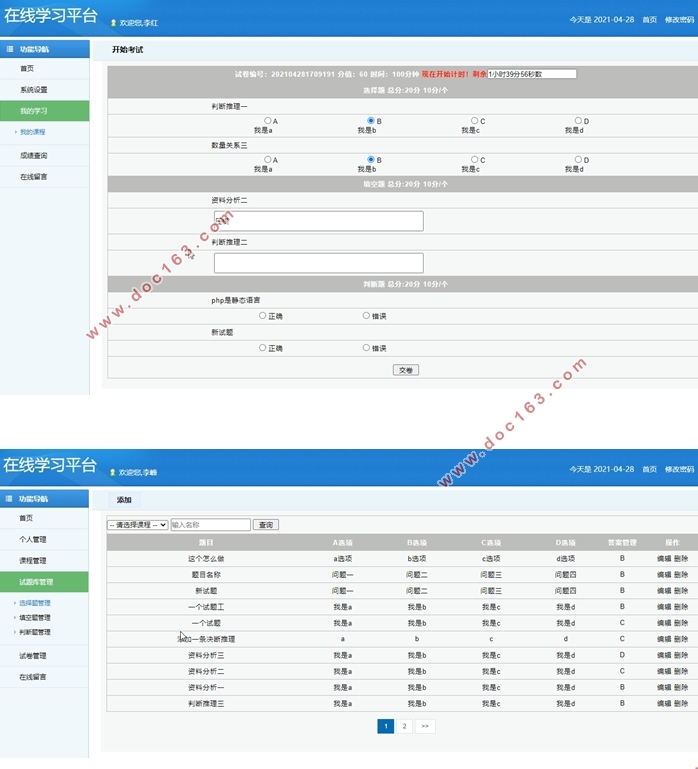Click the 添加 tab above question list
Screen dimensions: 698x769
point(124,500)
